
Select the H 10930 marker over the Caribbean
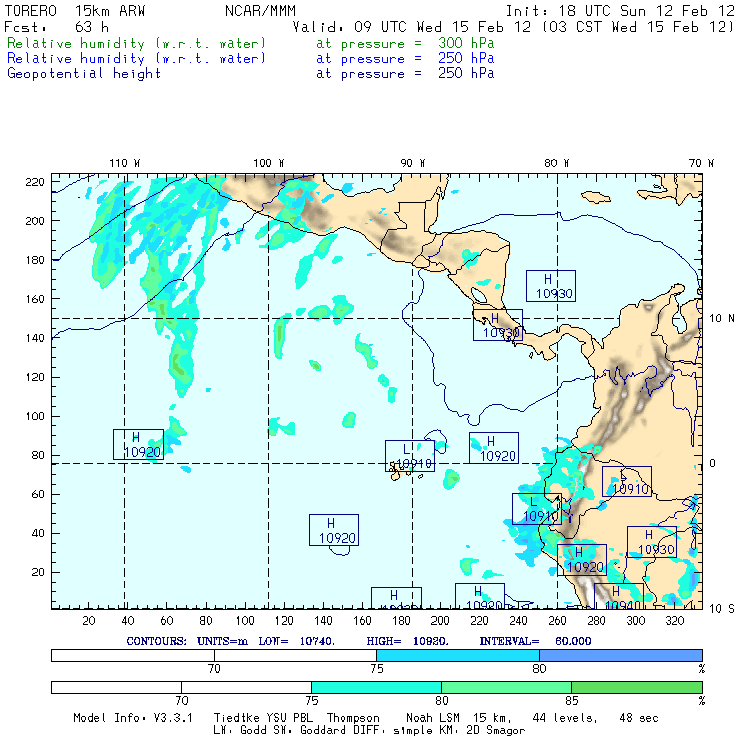tap(550, 286)
